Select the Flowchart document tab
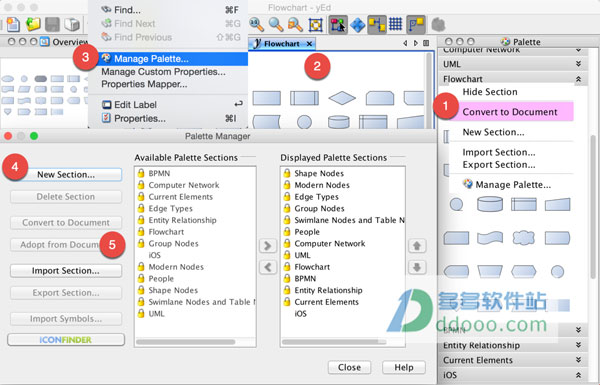This screenshot has width=600, height=385. coord(282,44)
